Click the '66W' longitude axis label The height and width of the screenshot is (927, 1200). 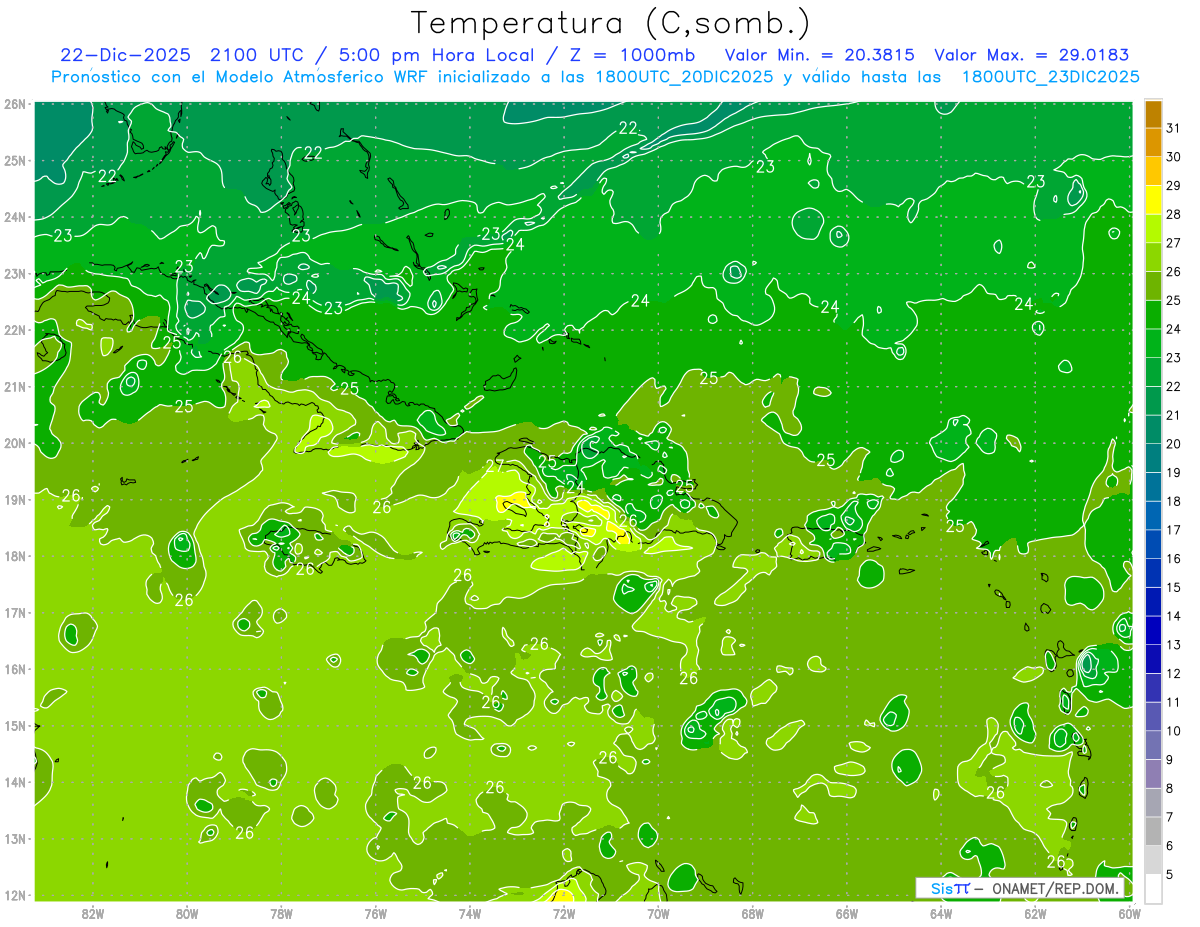click(x=846, y=912)
